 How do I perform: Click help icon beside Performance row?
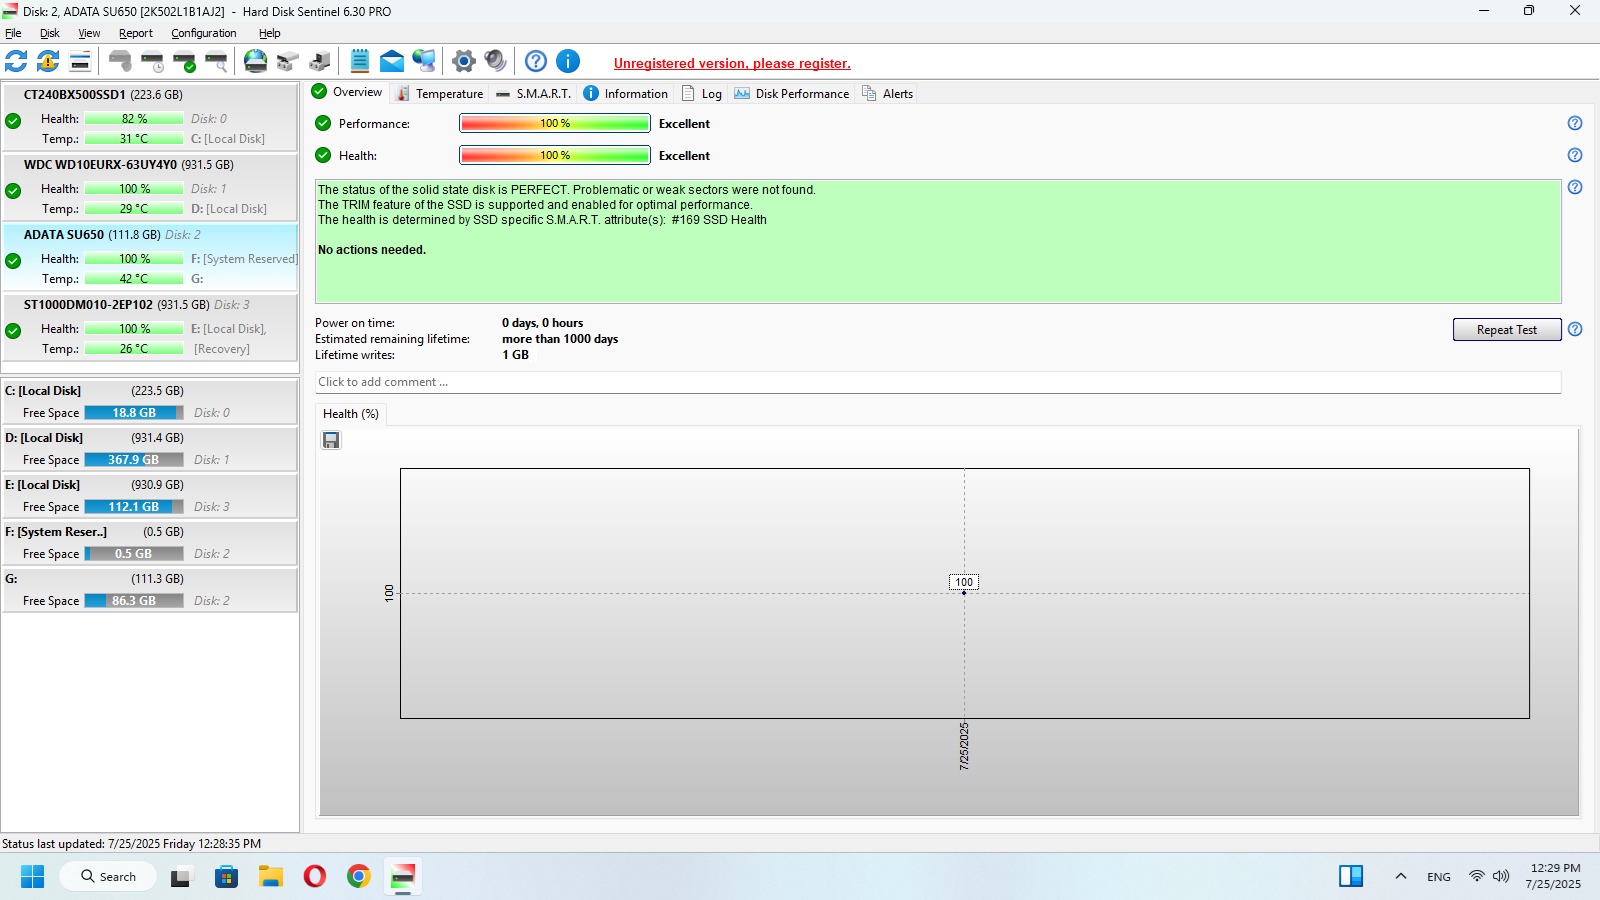pos(1575,123)
